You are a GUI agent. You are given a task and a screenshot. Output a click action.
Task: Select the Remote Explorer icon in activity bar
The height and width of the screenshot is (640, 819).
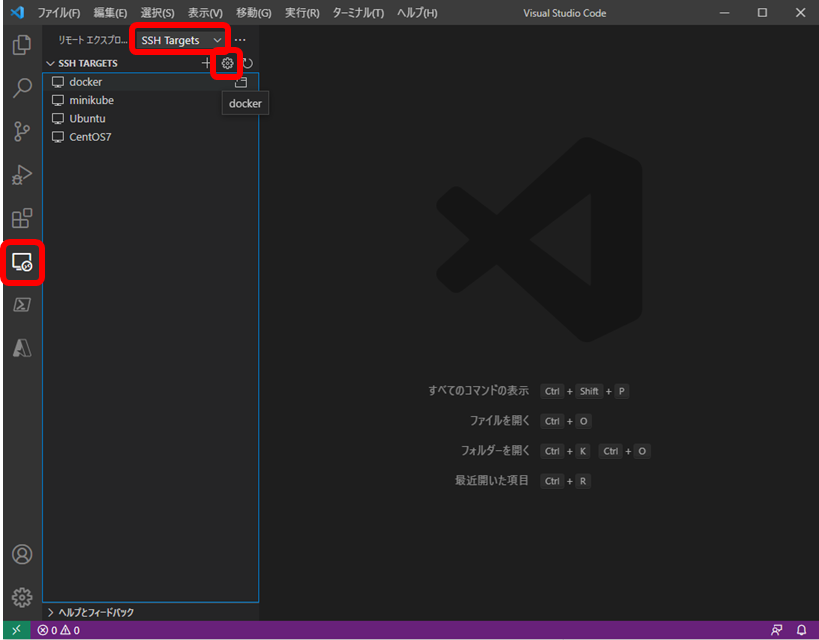[22, 262]
